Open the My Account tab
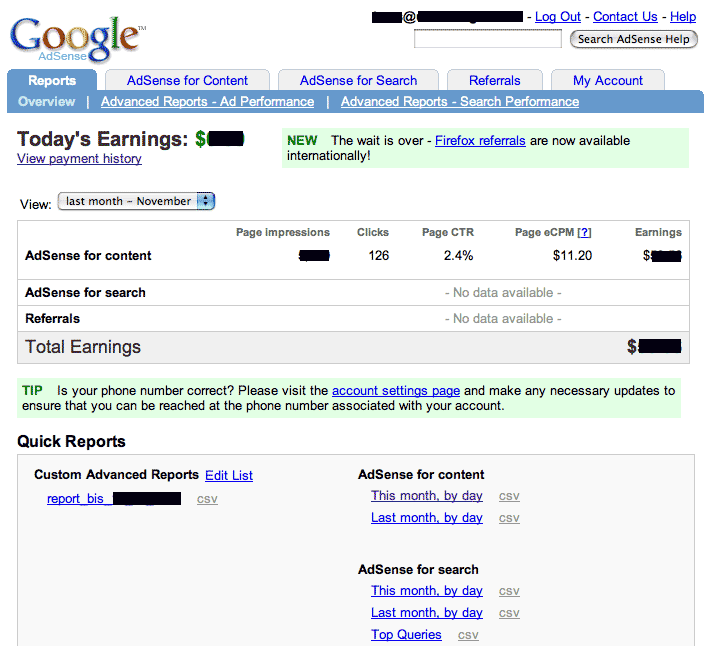 pos(608,80)
